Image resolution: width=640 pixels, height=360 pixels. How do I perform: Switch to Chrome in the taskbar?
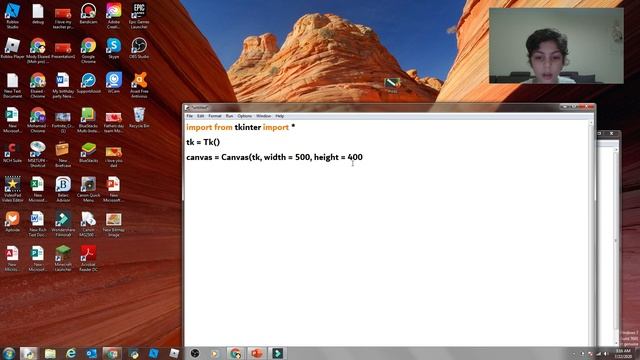coord(236,353)
